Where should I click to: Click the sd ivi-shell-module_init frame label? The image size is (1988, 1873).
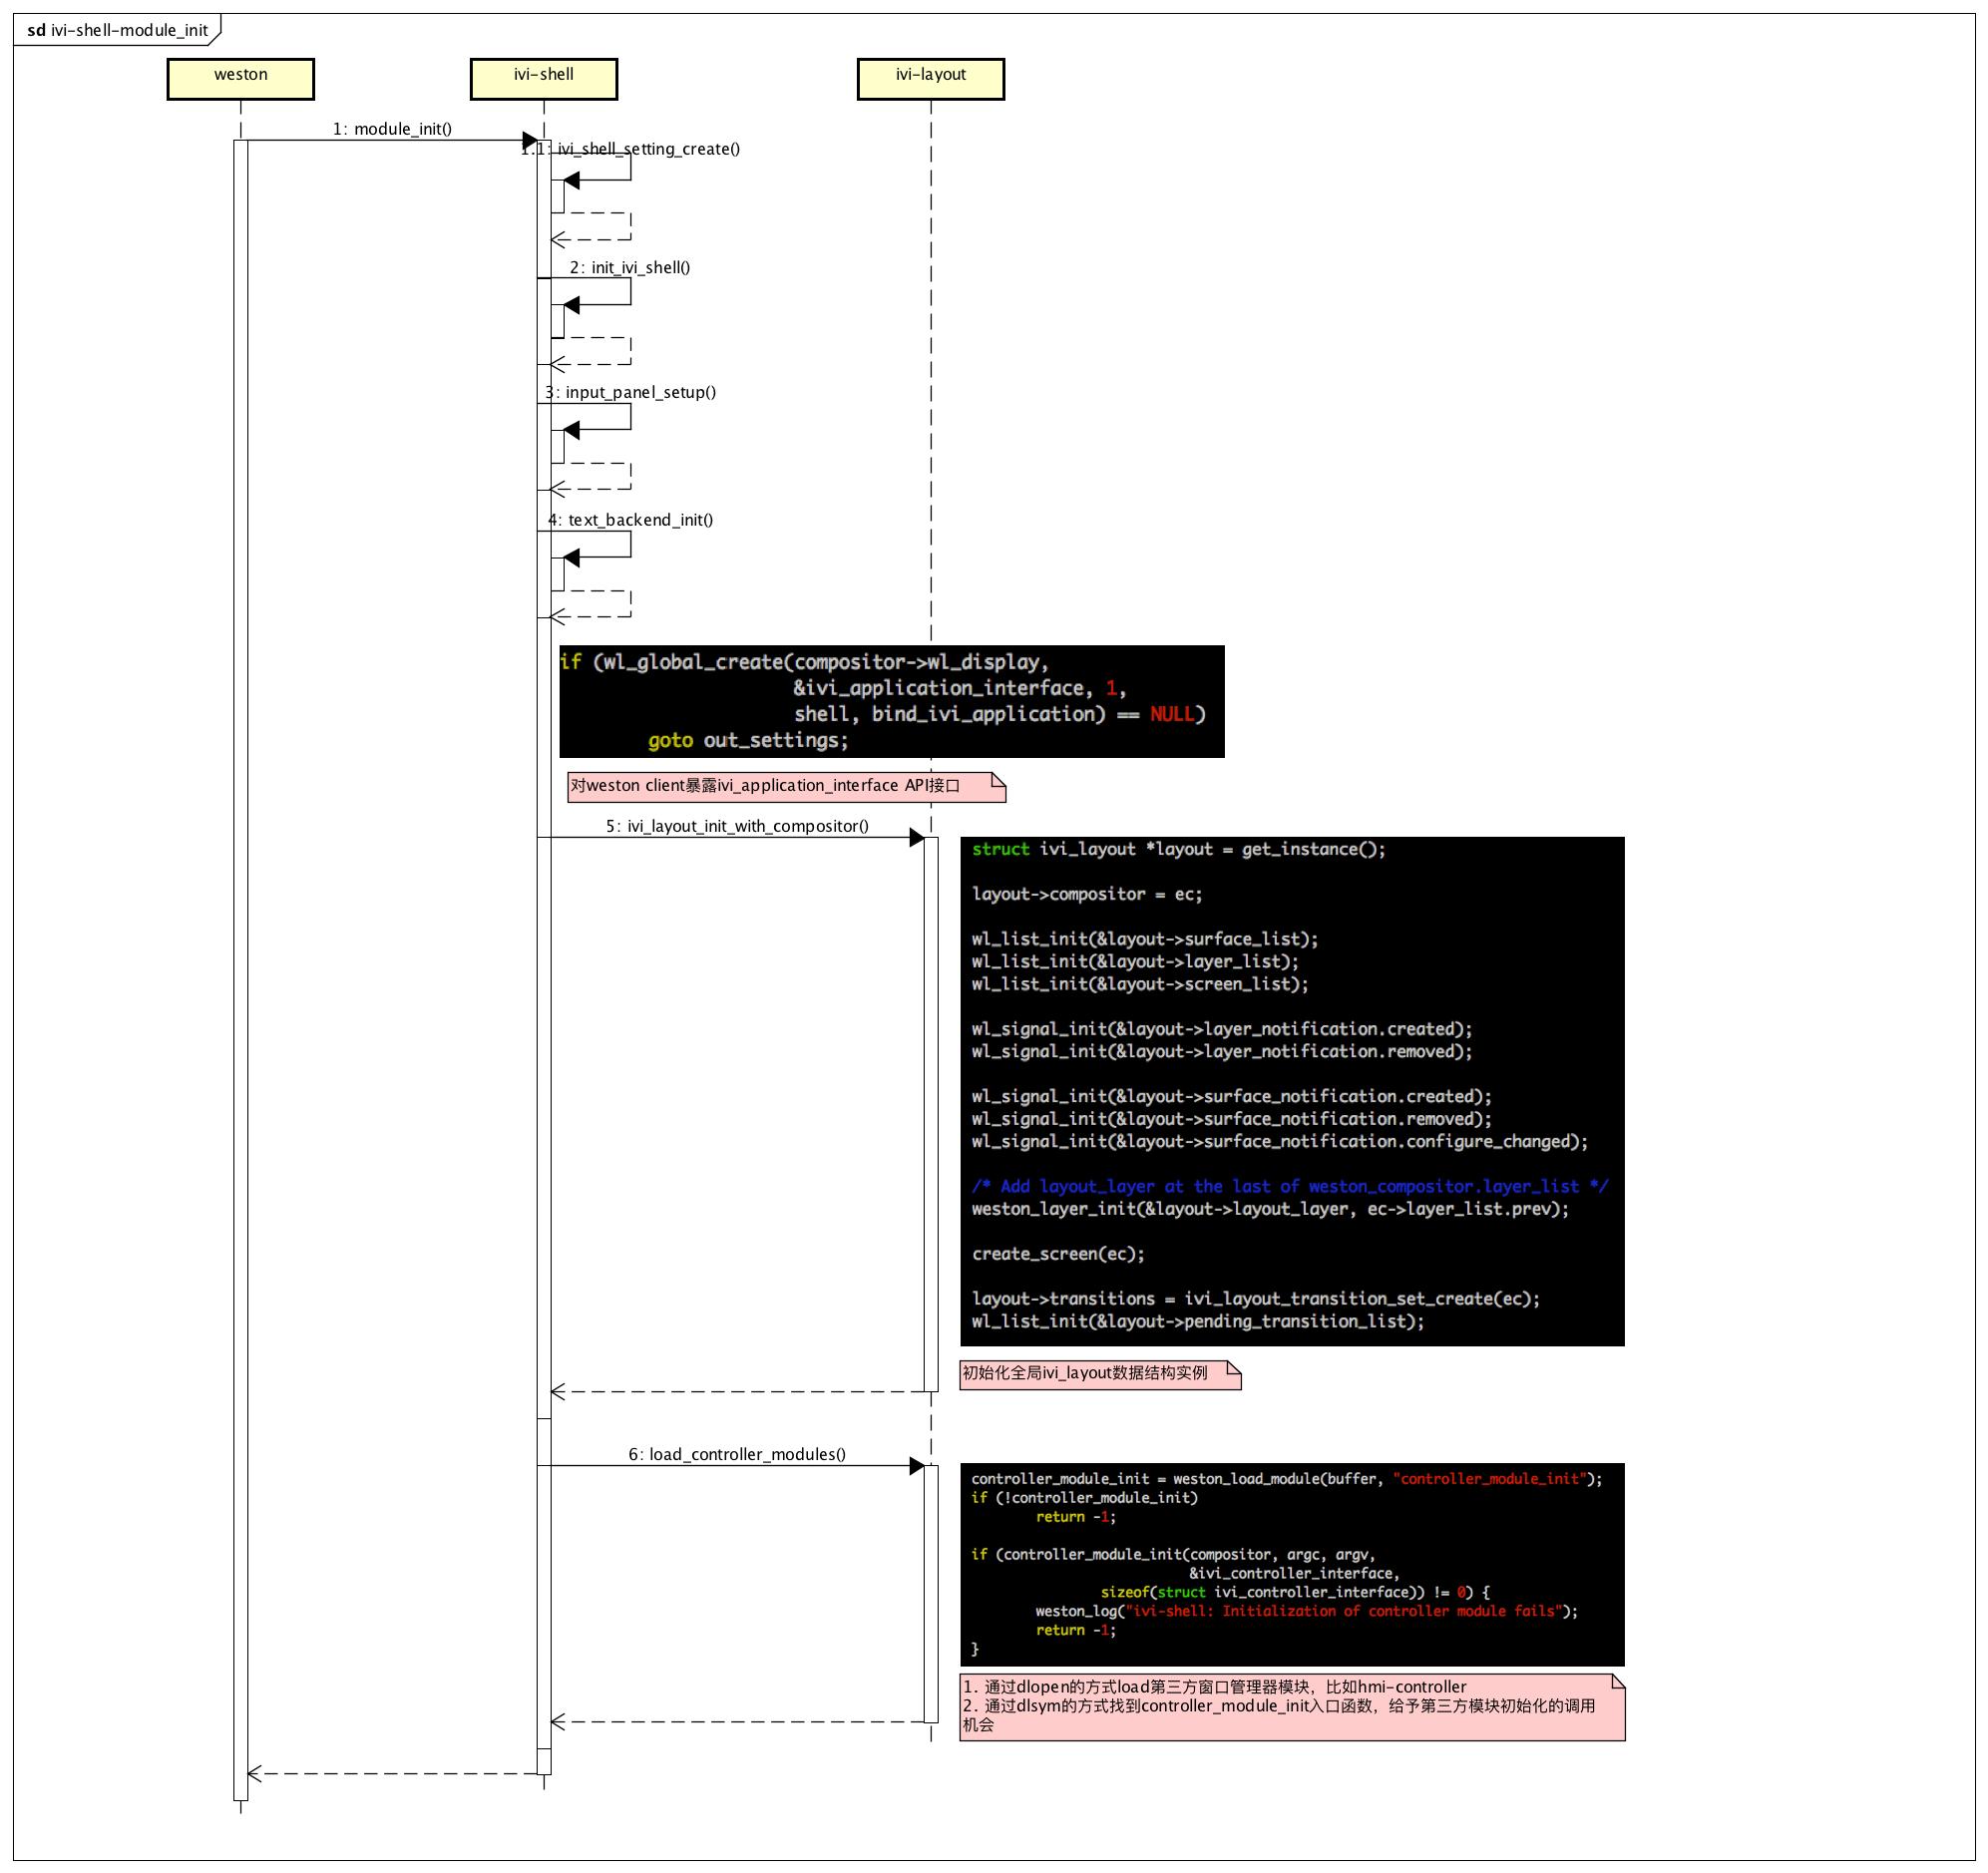[x=118, y=30]
